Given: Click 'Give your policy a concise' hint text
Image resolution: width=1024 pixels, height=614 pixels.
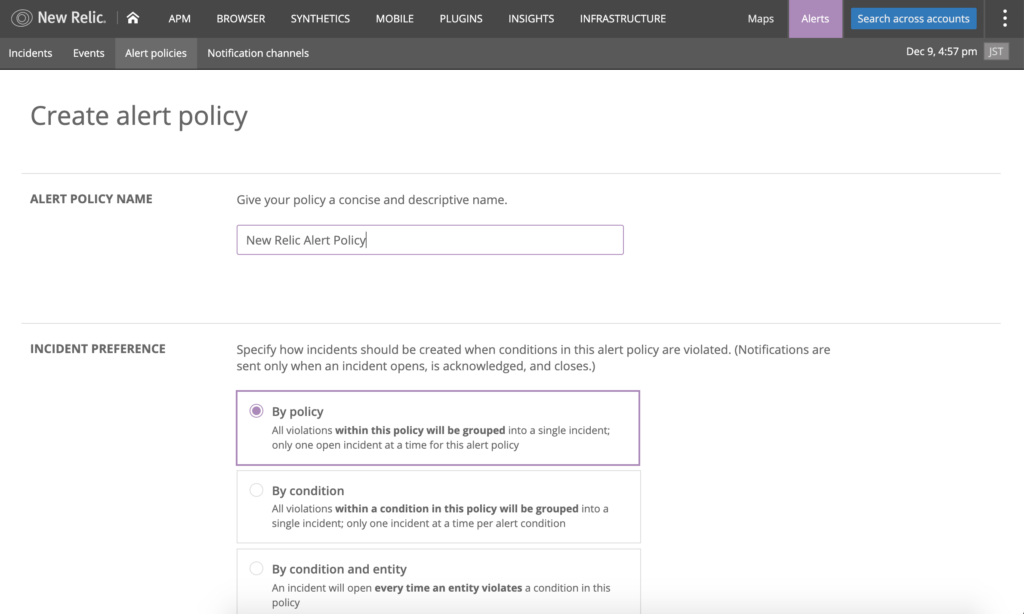Looking at the screenshot, I should [372, 200].
